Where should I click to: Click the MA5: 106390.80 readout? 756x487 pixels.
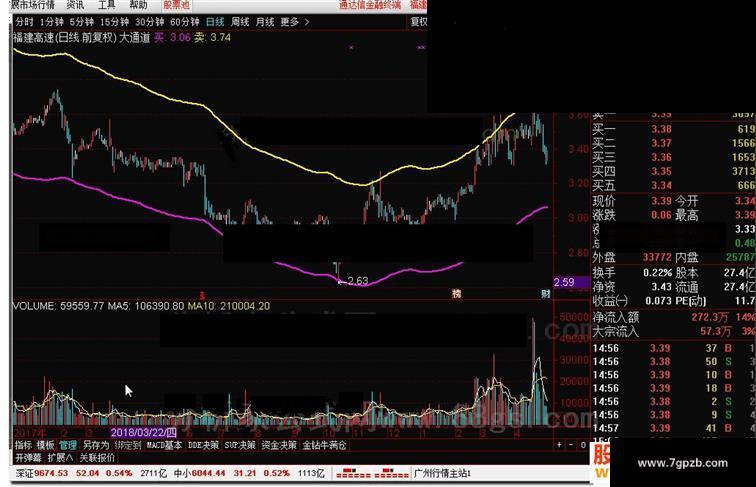click(146, 306)
